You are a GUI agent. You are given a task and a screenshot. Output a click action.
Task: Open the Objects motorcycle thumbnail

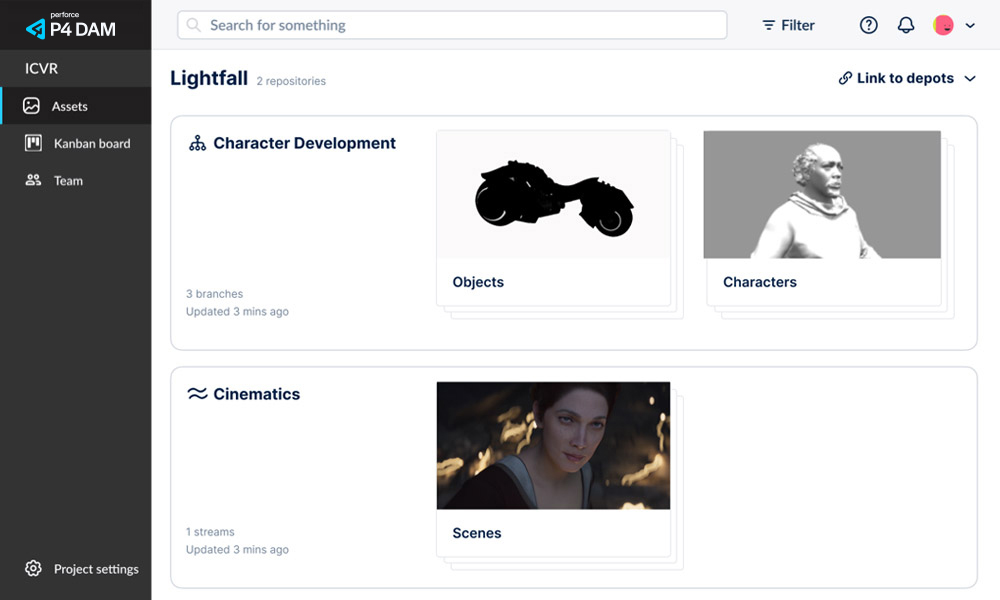[x=553, y=195]
